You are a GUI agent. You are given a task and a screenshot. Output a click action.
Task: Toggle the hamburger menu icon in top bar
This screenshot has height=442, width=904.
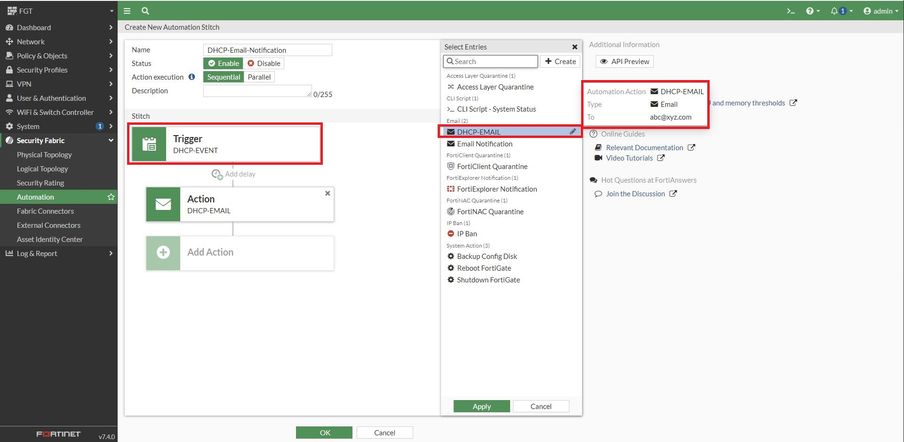coord(127,11)
